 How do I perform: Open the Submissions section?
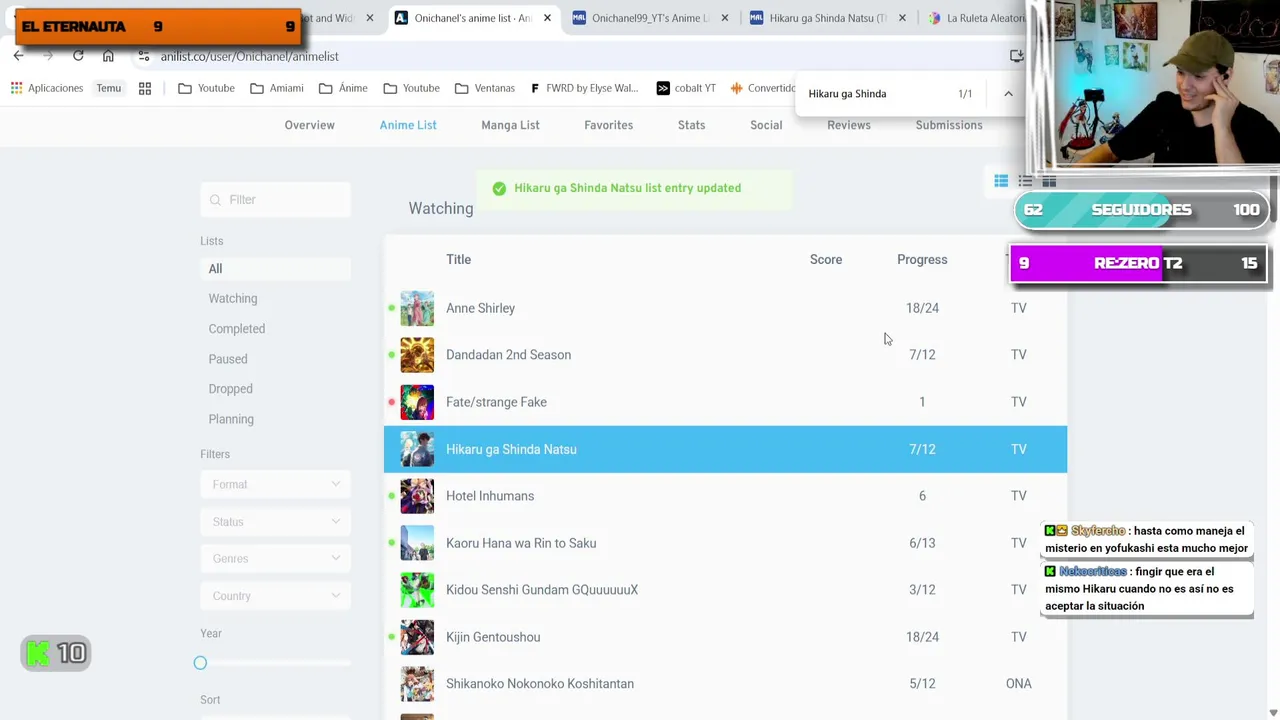pyautogui.click(x=949, y=125)
